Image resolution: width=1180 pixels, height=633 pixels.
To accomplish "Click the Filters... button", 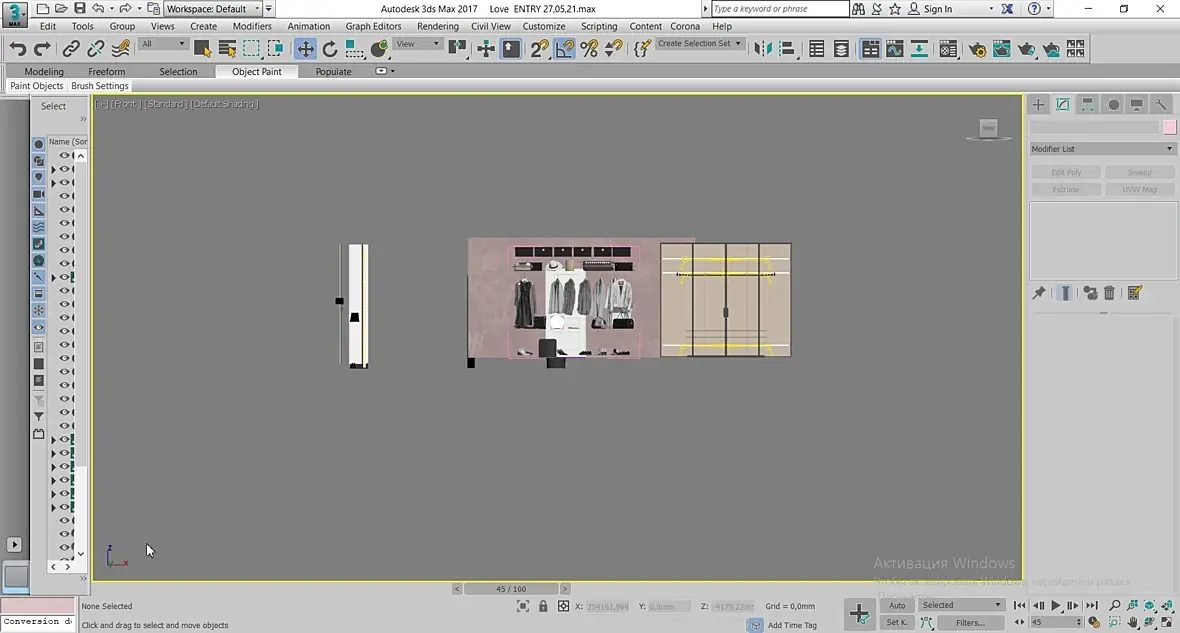I will 969,623.
